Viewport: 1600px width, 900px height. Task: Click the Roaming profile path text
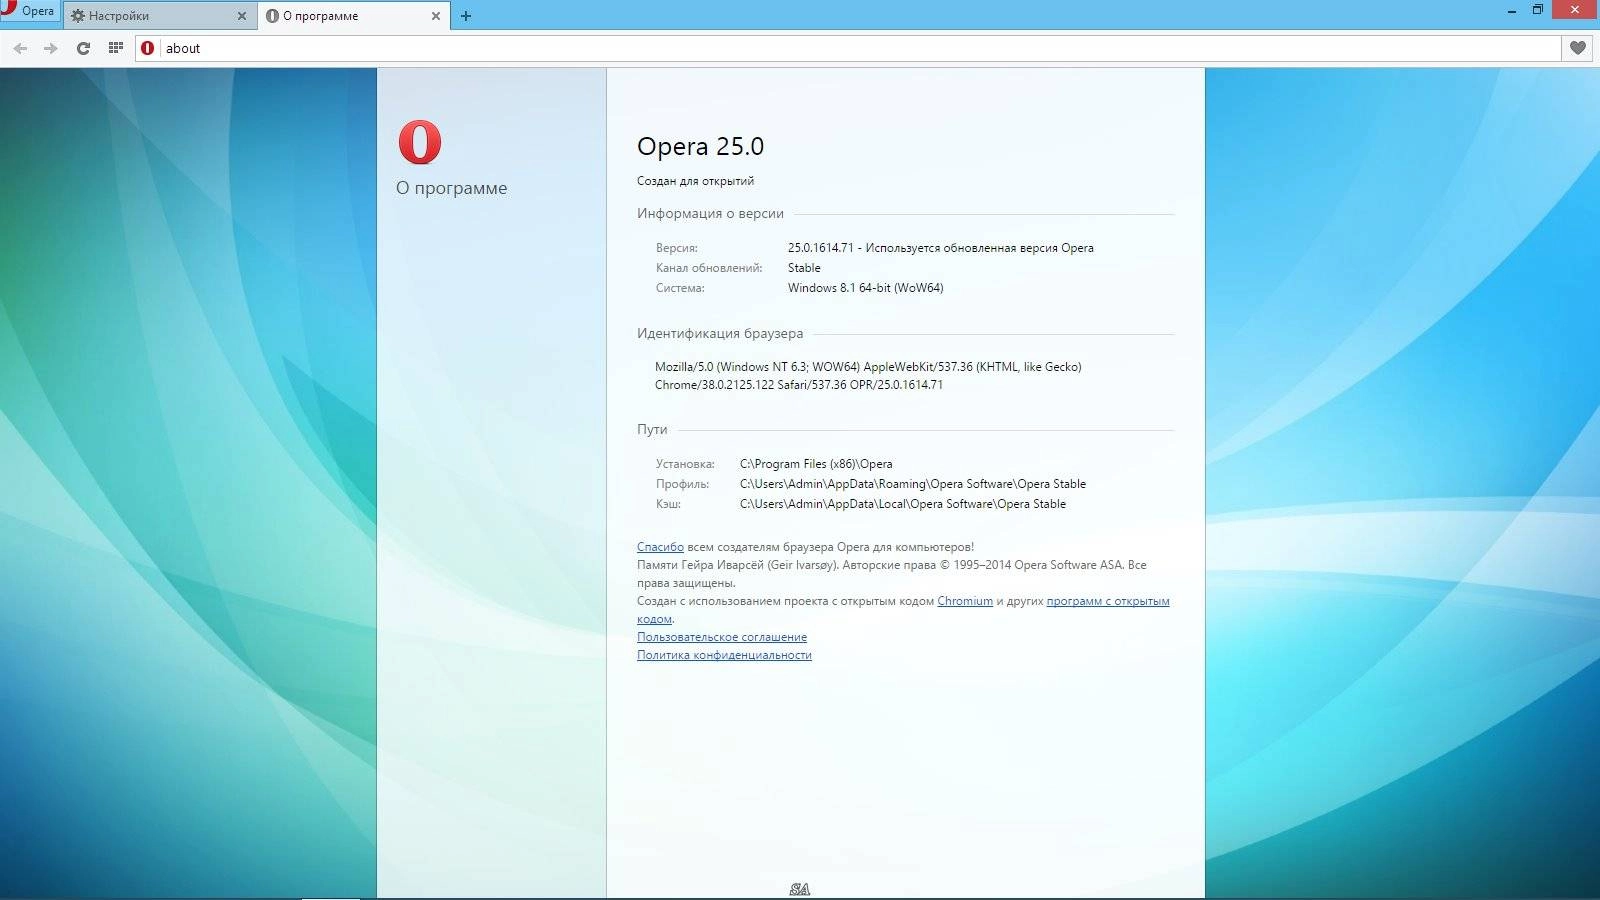point(913,484)
